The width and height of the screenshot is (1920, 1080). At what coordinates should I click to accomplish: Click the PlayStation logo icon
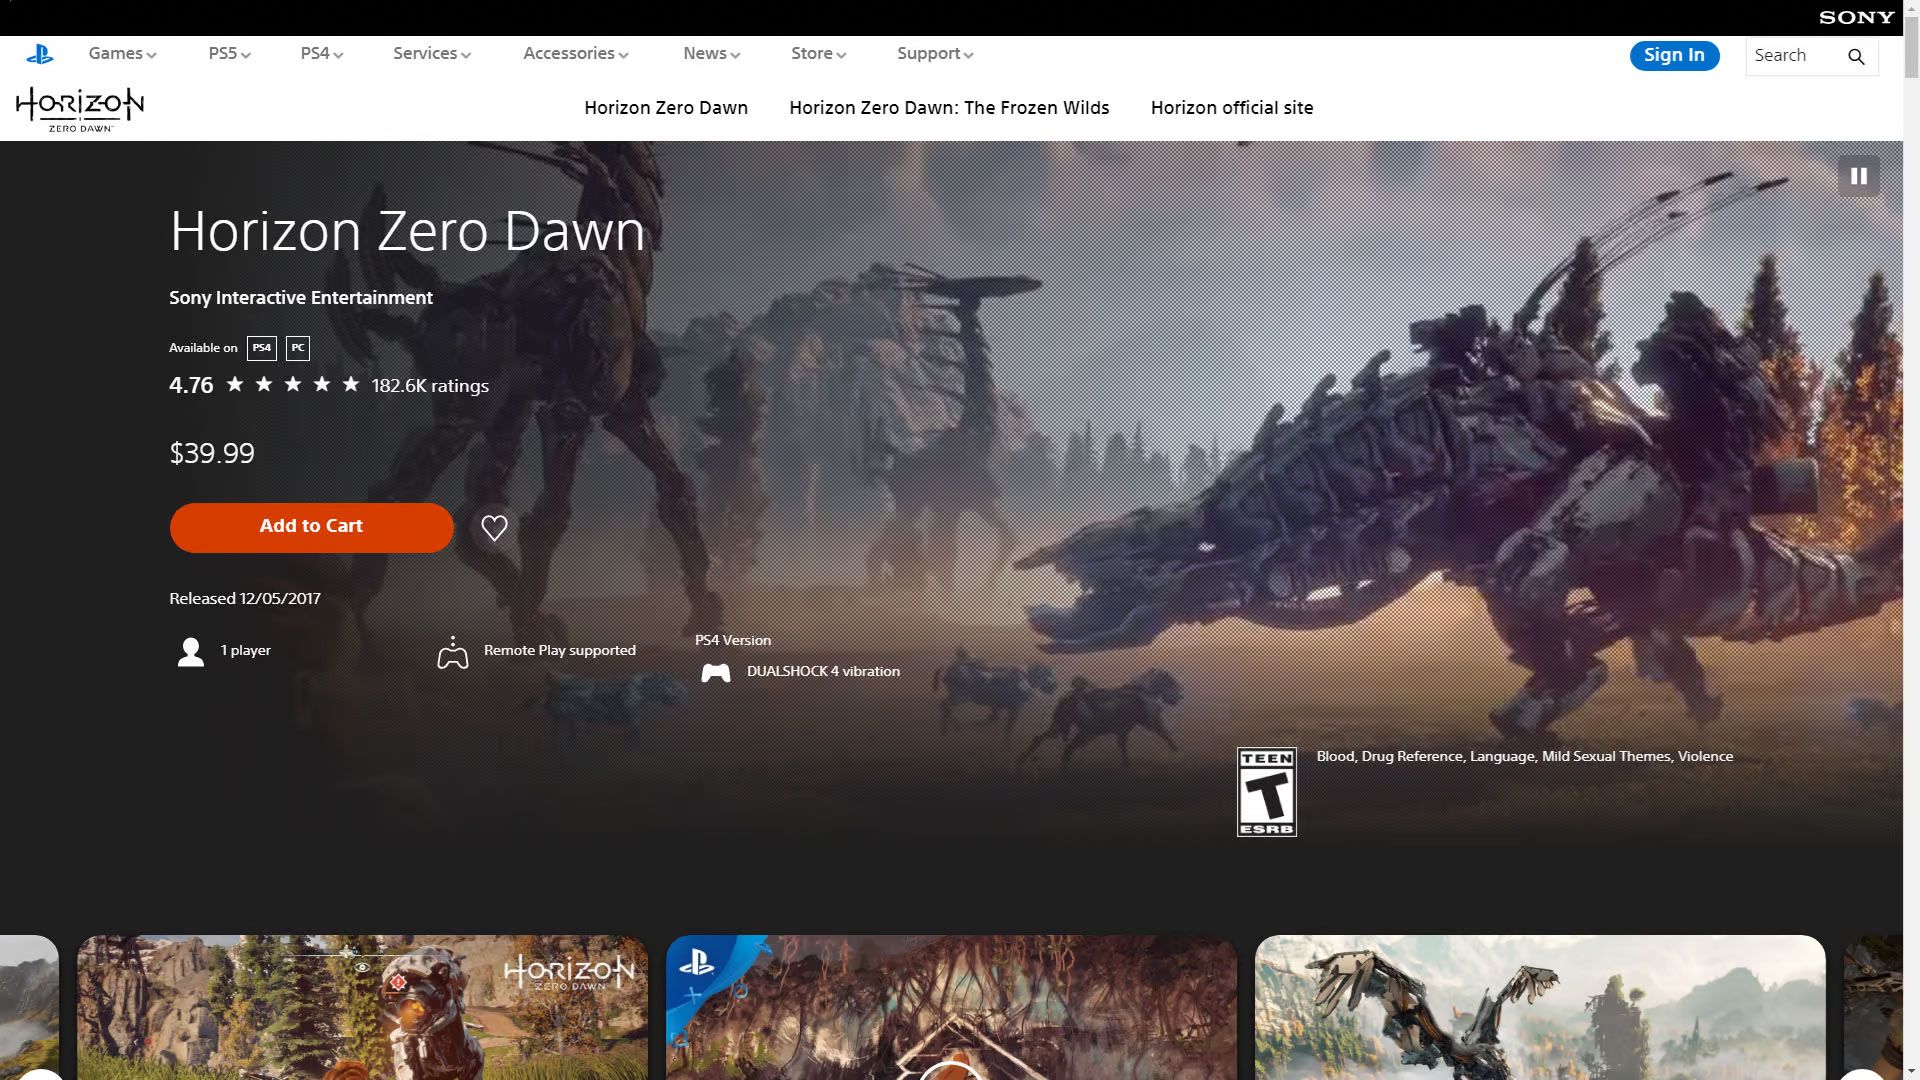(40, 54)
